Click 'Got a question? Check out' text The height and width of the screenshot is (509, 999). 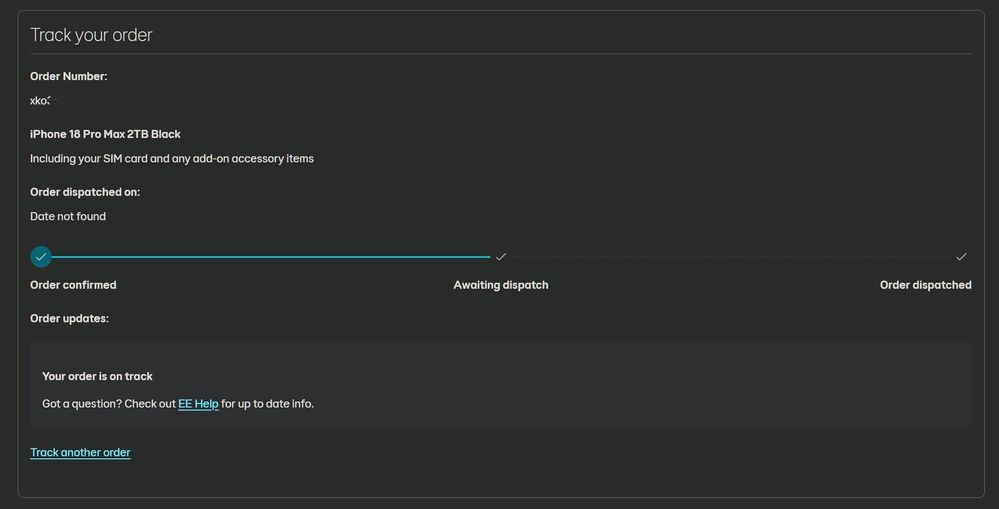pyautogui.click(x=109, y=404)
